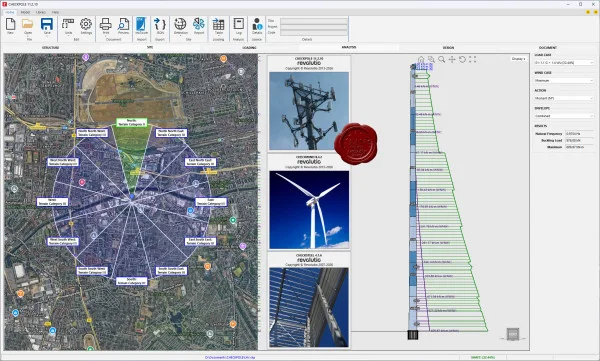The image size is (600, 361).
Task: Open the Units tool in Edit group
Action: click(x=68, y=25)
